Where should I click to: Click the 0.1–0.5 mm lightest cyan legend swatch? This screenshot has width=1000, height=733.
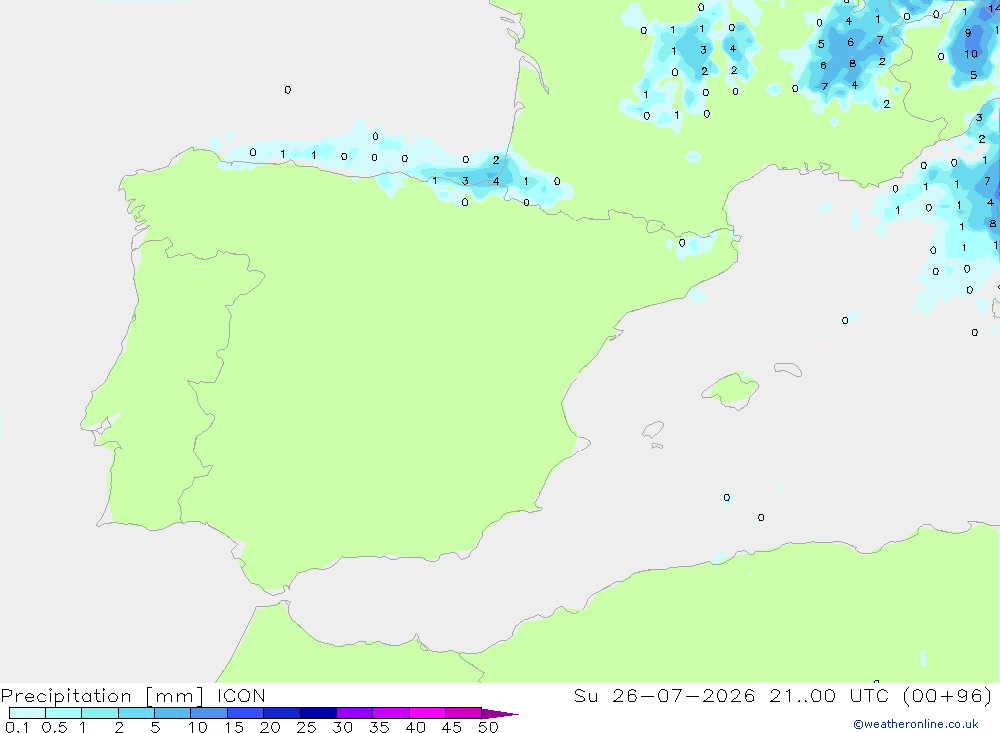[x=27, y=713]
